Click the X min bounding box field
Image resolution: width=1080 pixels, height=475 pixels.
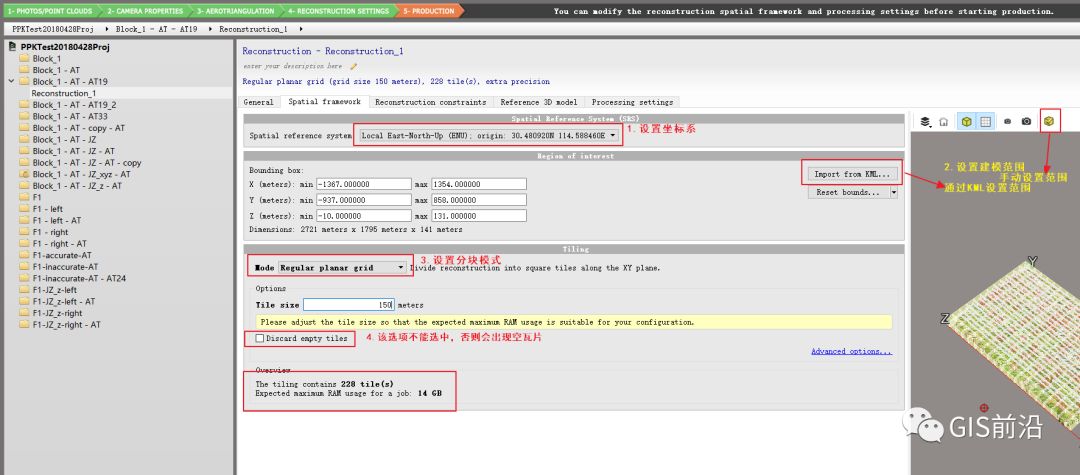click(x=363, y=184)
